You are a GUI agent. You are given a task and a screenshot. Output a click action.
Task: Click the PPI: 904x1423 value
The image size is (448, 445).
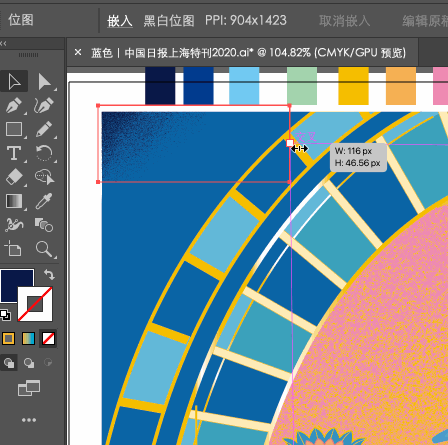246,21
